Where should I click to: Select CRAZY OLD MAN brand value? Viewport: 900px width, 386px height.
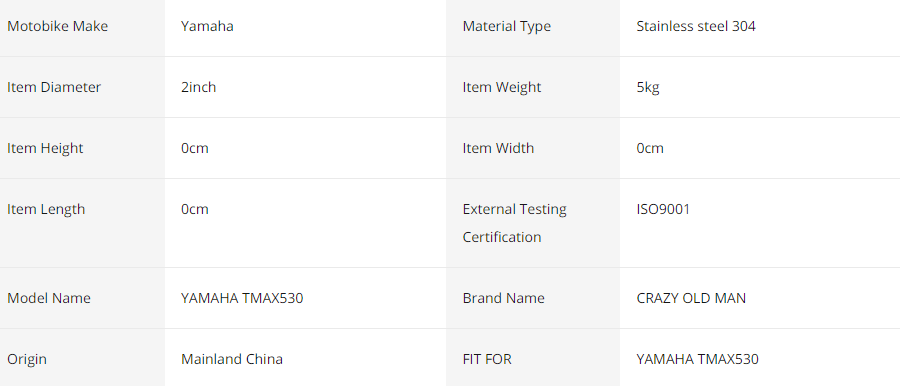pos(691,298)
